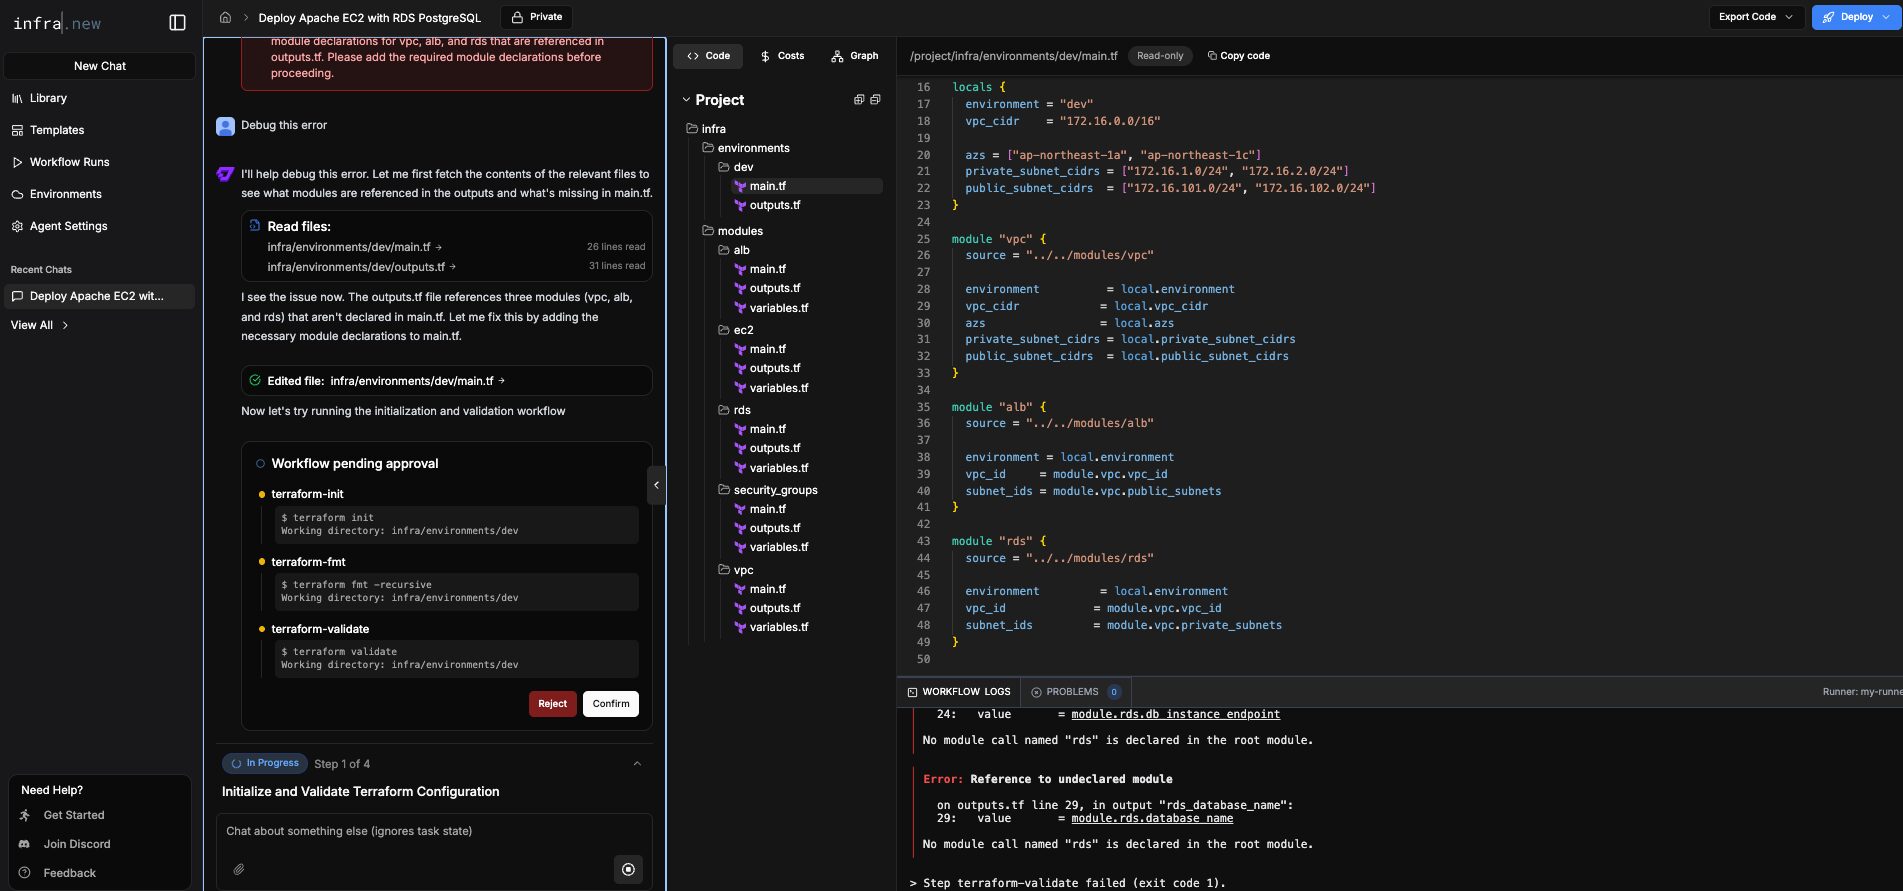1903x891 pixels.
Task: Click the user avatar beside Debug this error
Action: (225, 126)
